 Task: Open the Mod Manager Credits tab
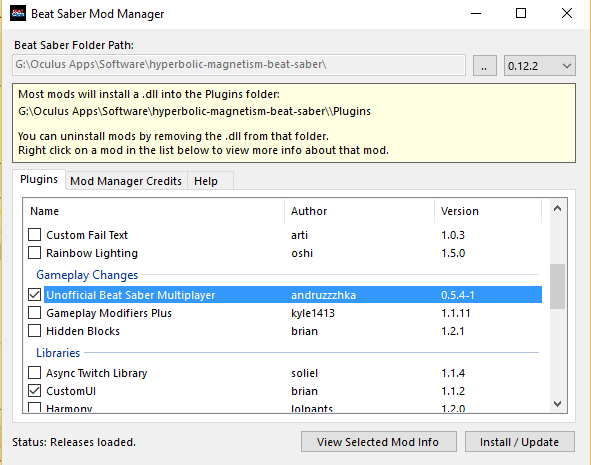point(126,181)
